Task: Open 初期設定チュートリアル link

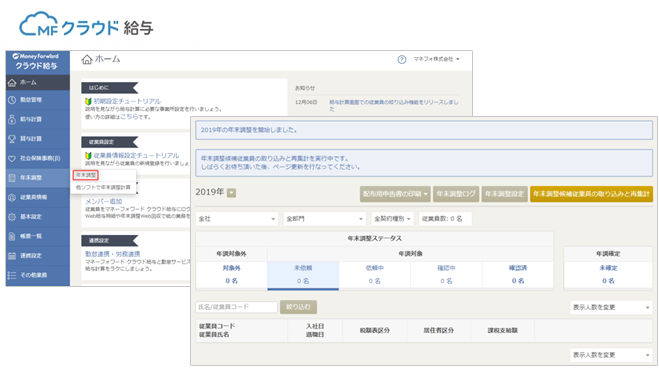Action: tap(127, 101)
